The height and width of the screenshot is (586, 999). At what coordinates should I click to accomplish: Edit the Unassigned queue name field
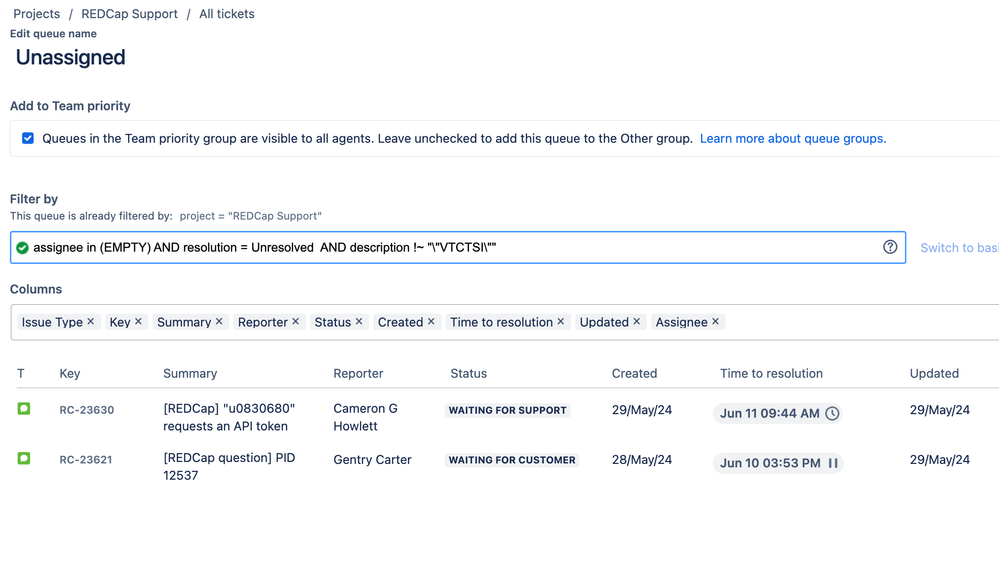point(71,57)
